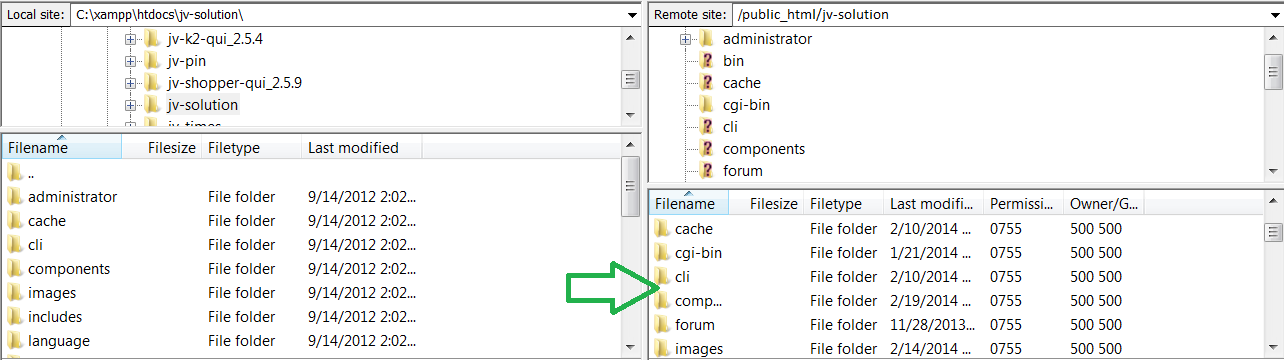Click local administrator folder icon in file list
The width and height of the screenshot is (1284, 360).
[14, 197]
